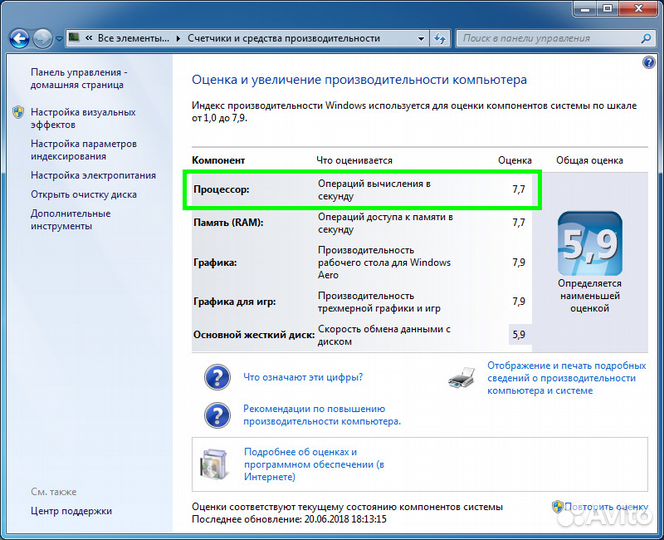Click the 7,7 score in the Процессор row
Screen dimensions: 664x540
pyautogui.click(x=519, y=189)
